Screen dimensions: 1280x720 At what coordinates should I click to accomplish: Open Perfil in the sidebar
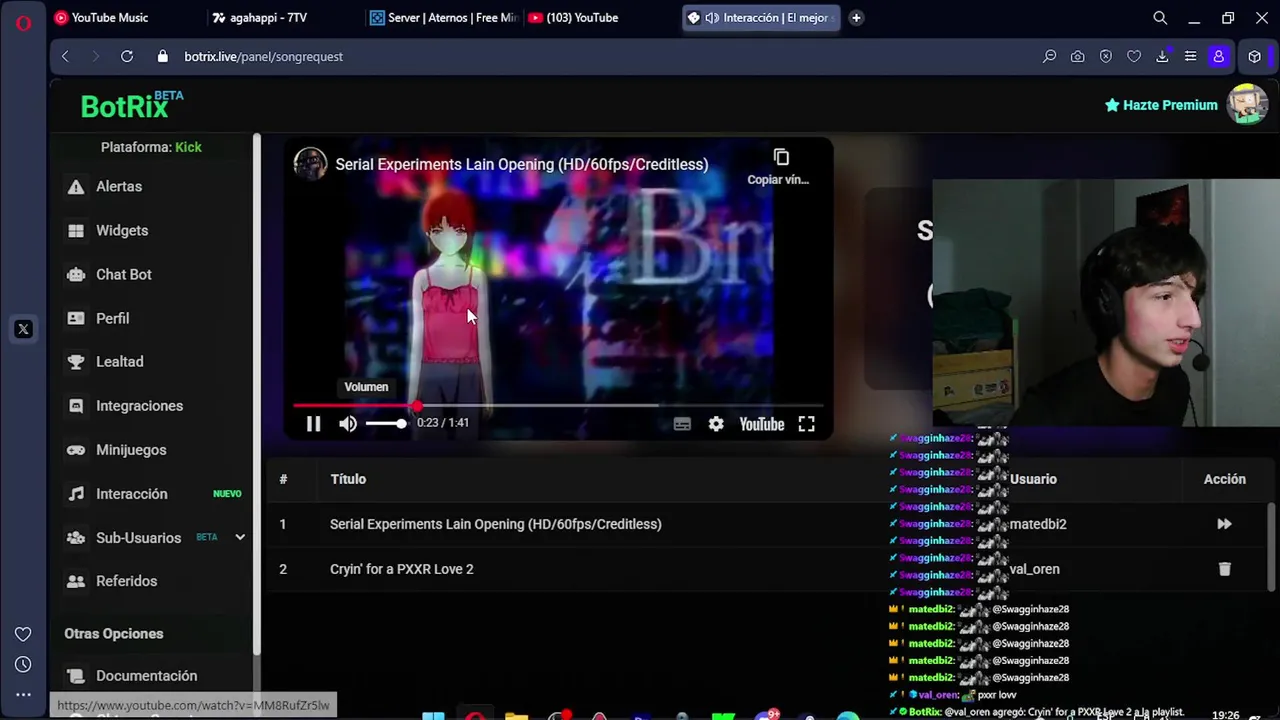pos(112,318)
